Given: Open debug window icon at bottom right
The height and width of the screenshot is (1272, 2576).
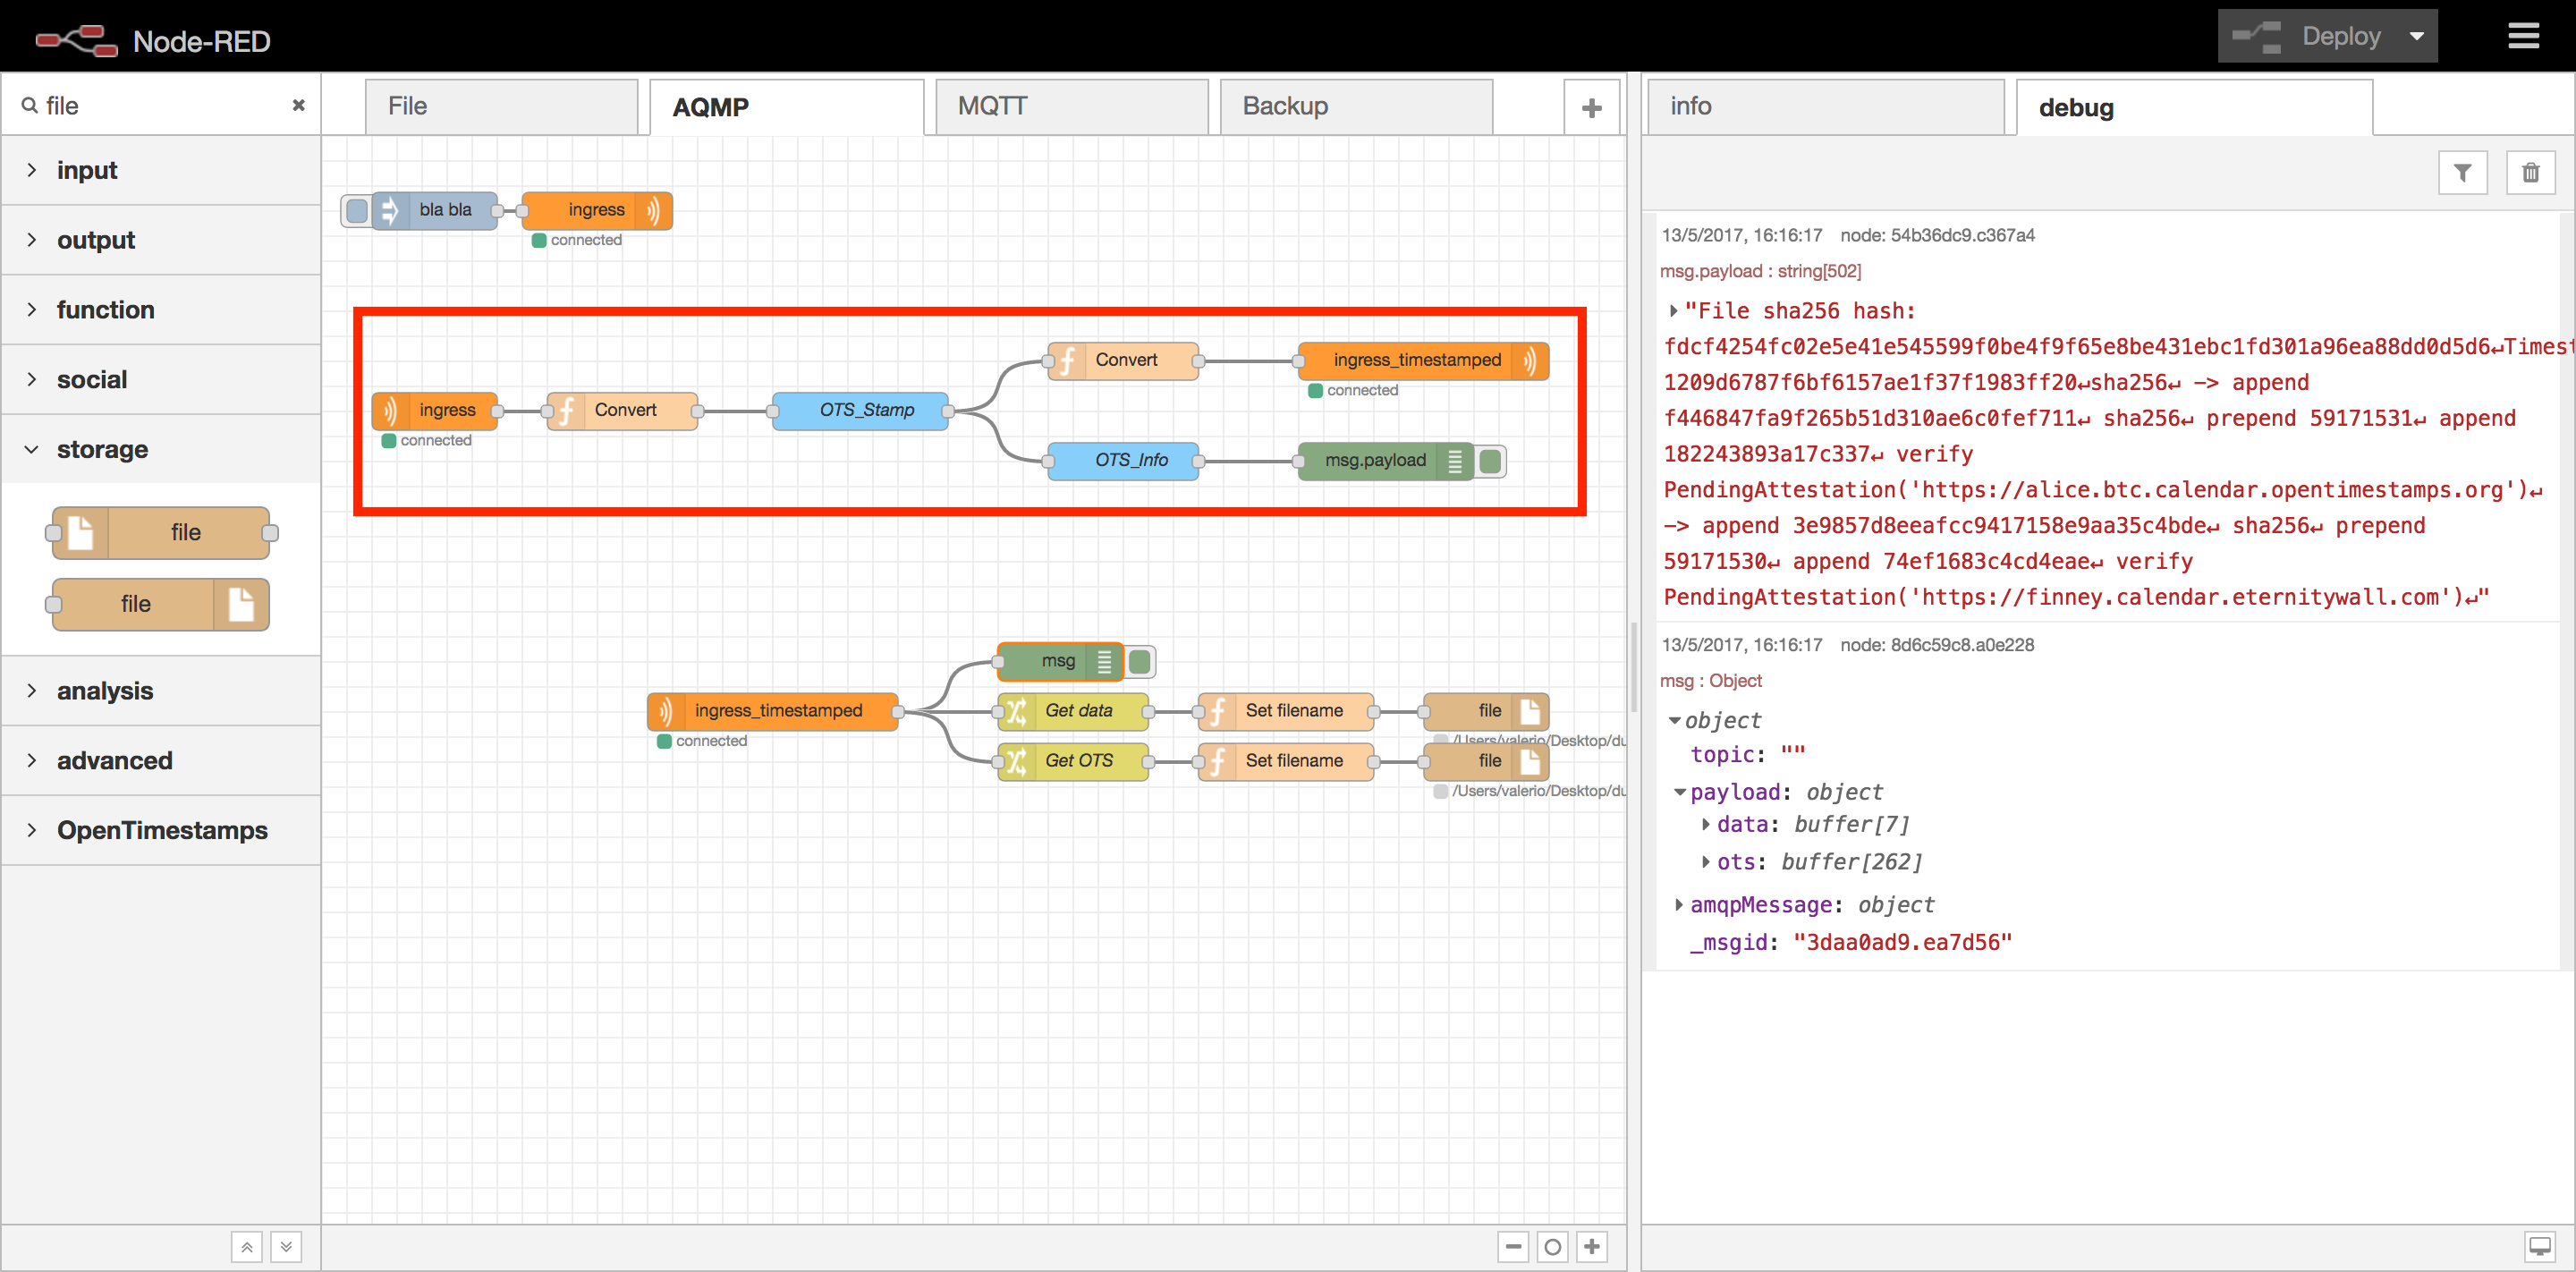Looking at the screenshot, I should [x=2540, y=1246].
